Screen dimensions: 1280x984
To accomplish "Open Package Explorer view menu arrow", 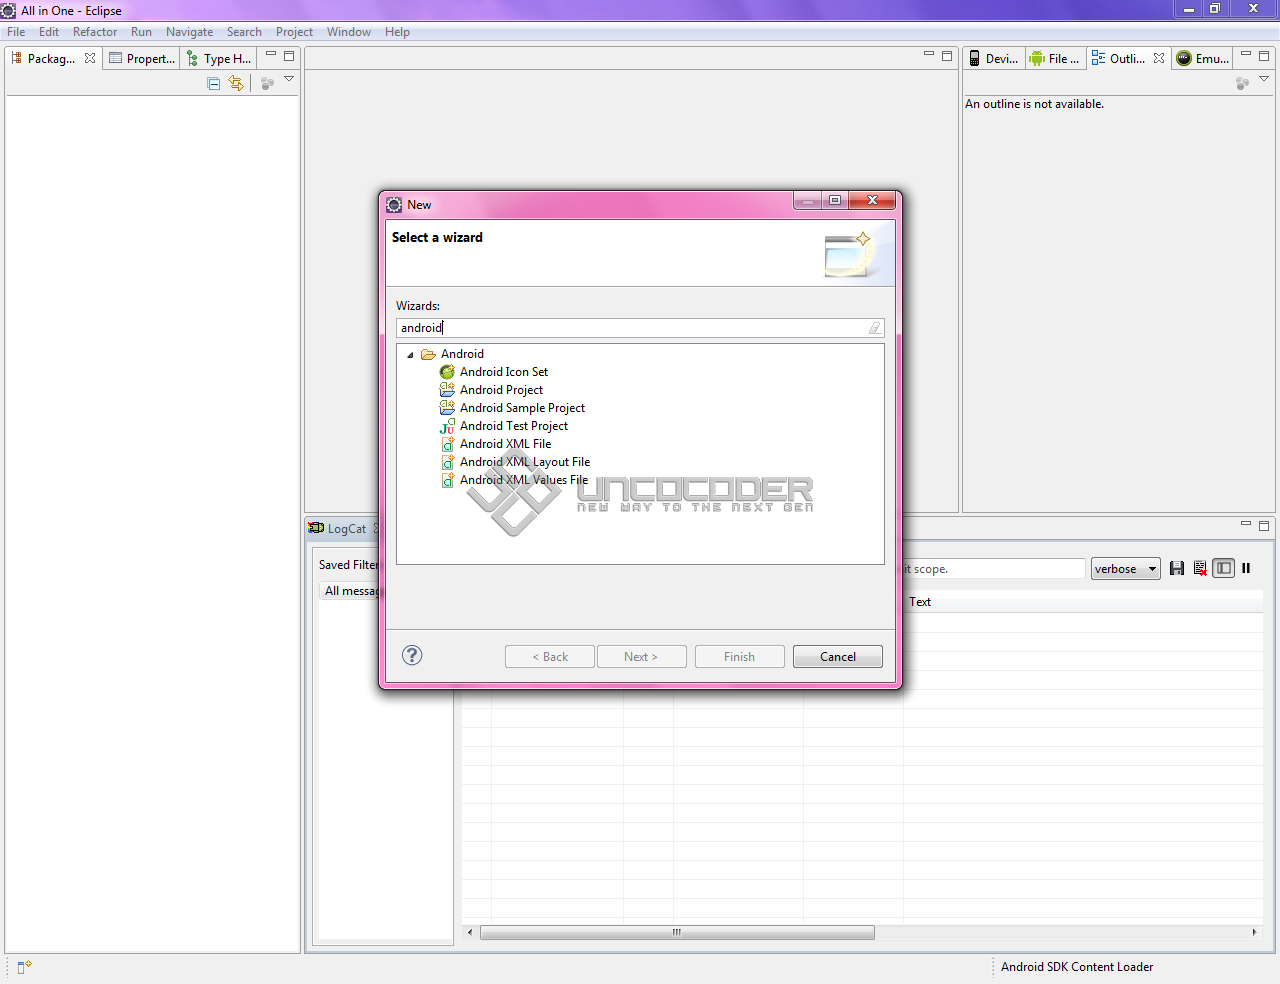I will [x=289, y=79].
